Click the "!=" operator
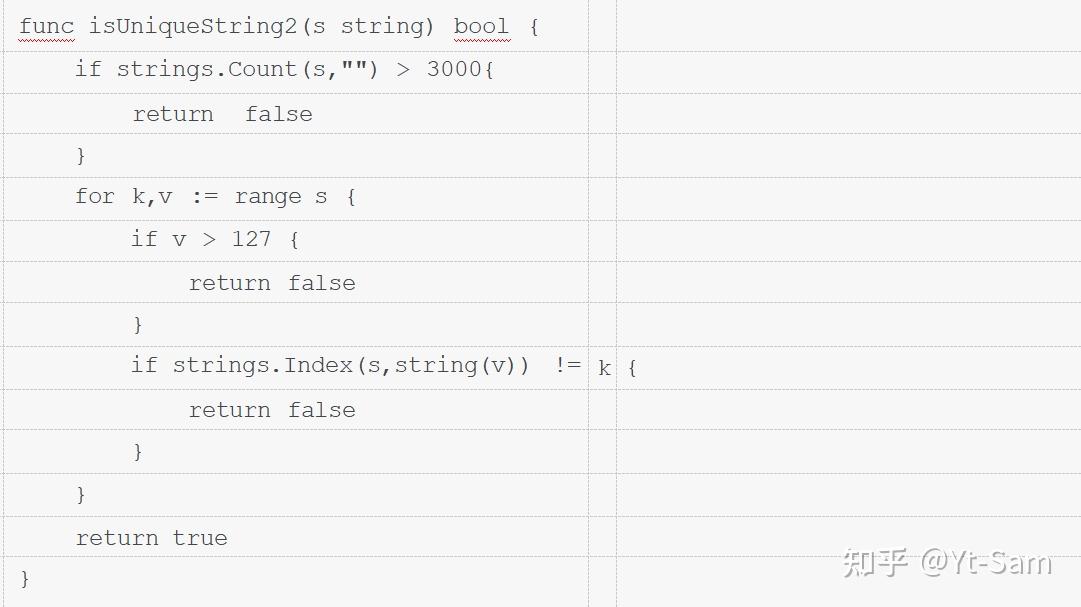Screen dimensions: 1081x607 [x=568, y=365]
